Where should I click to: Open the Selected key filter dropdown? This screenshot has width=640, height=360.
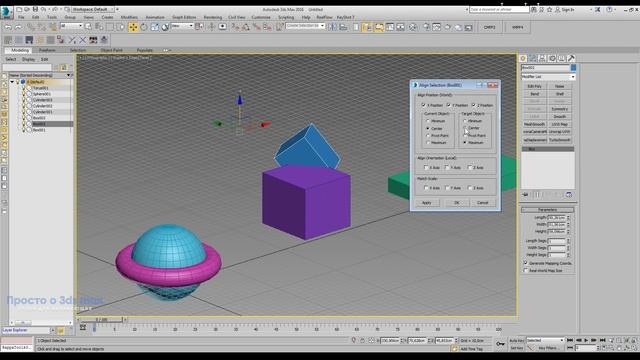(545, 340)
